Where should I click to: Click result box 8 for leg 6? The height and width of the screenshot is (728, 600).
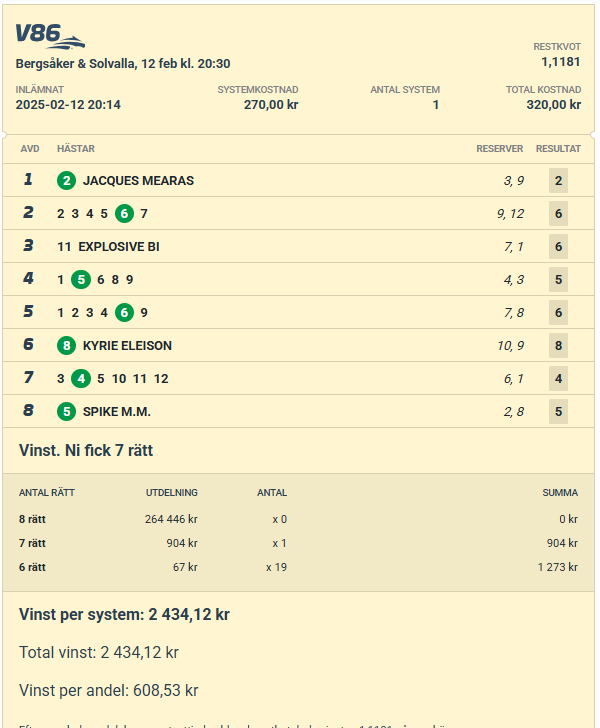tap(558, 345)
